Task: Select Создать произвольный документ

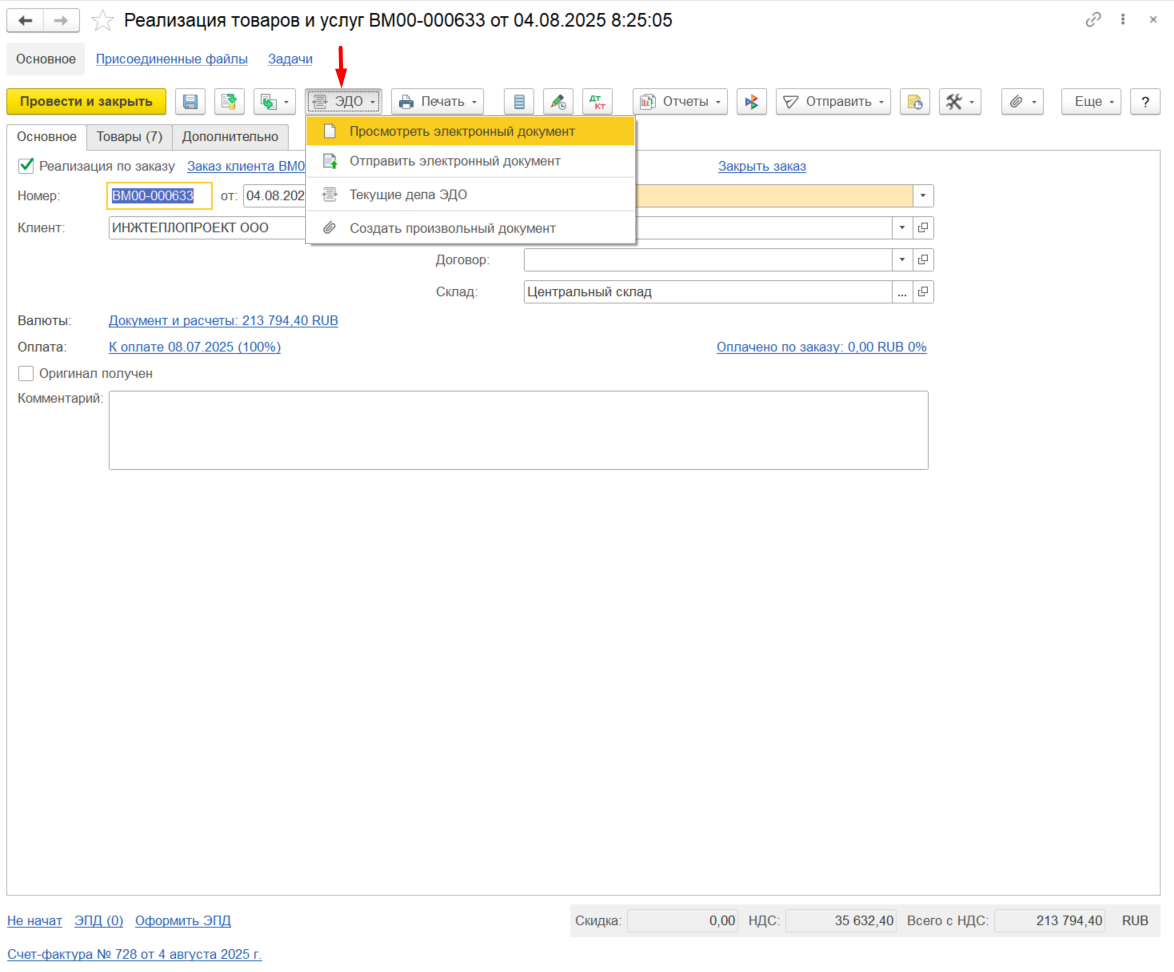Action: click(x=471, y=228)
